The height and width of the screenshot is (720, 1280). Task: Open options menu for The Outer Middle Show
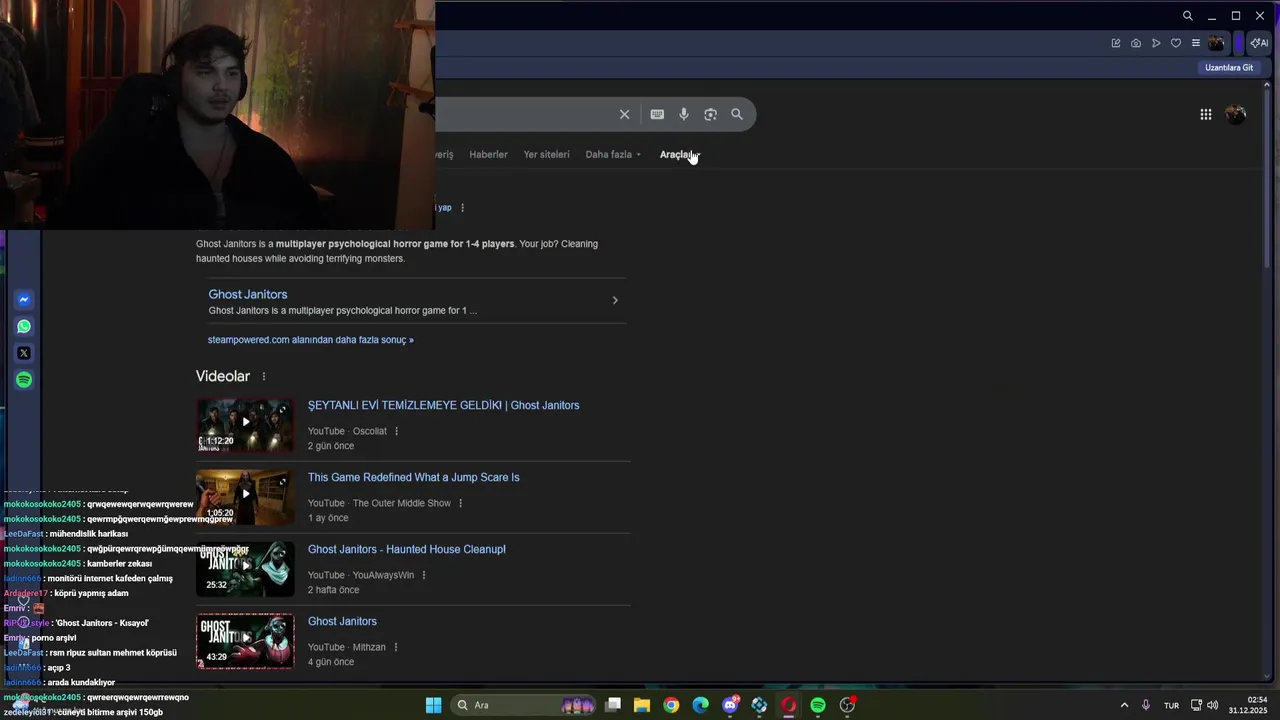(460, 503)
